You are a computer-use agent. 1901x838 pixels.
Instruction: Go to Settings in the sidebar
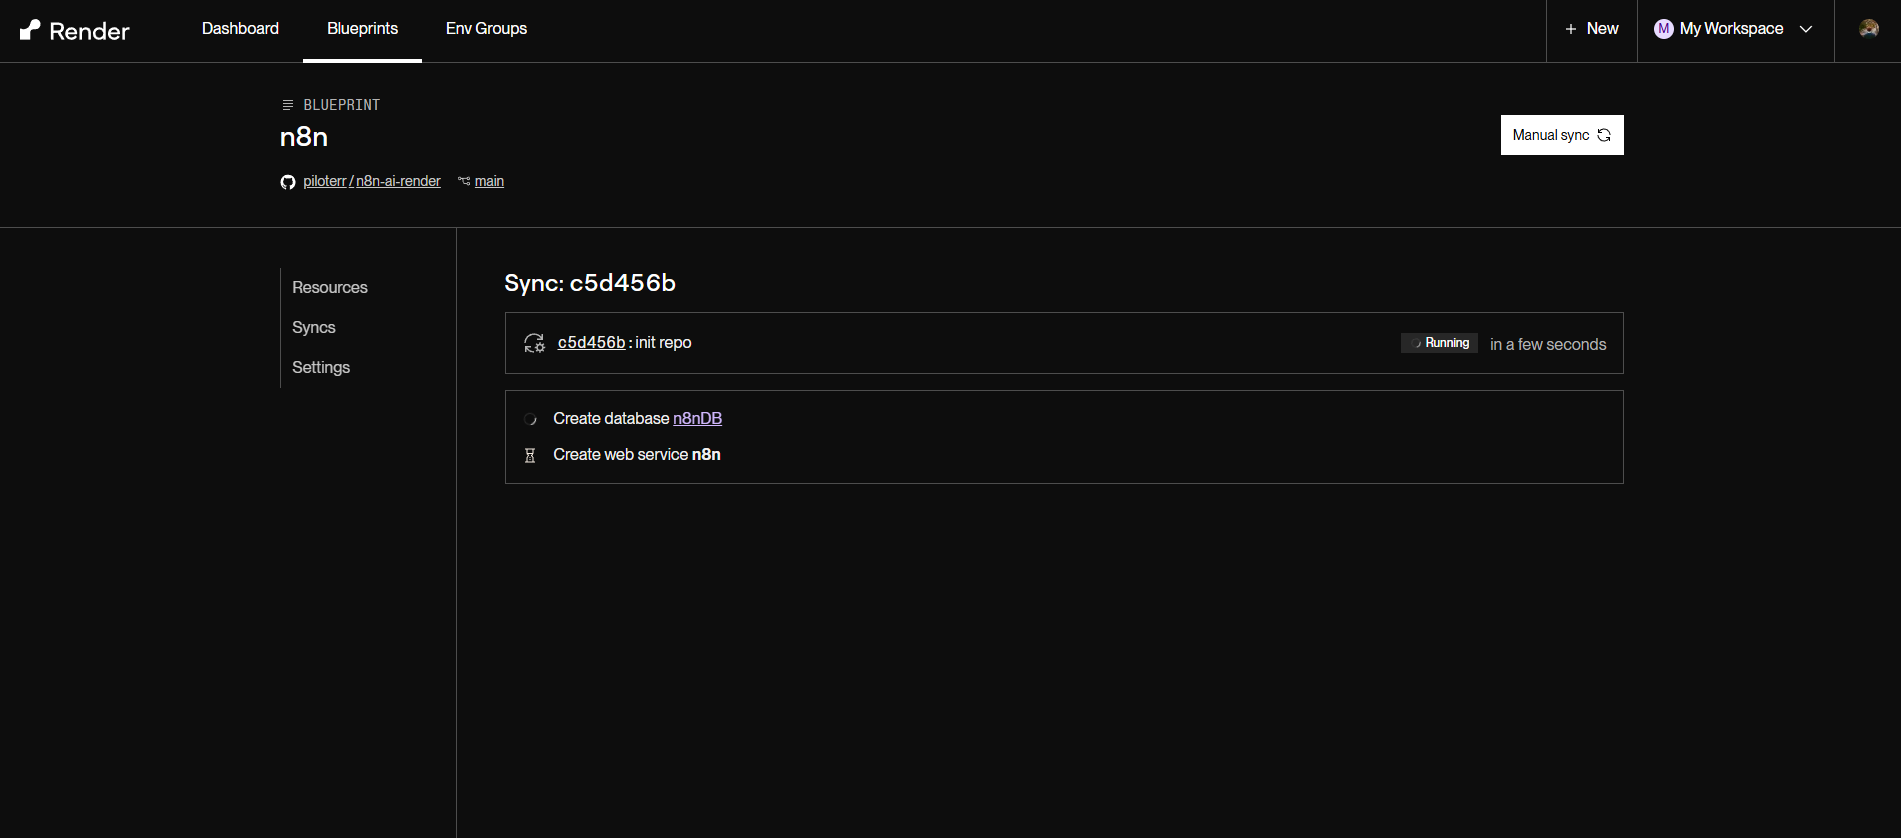click(x=321, y=367)
